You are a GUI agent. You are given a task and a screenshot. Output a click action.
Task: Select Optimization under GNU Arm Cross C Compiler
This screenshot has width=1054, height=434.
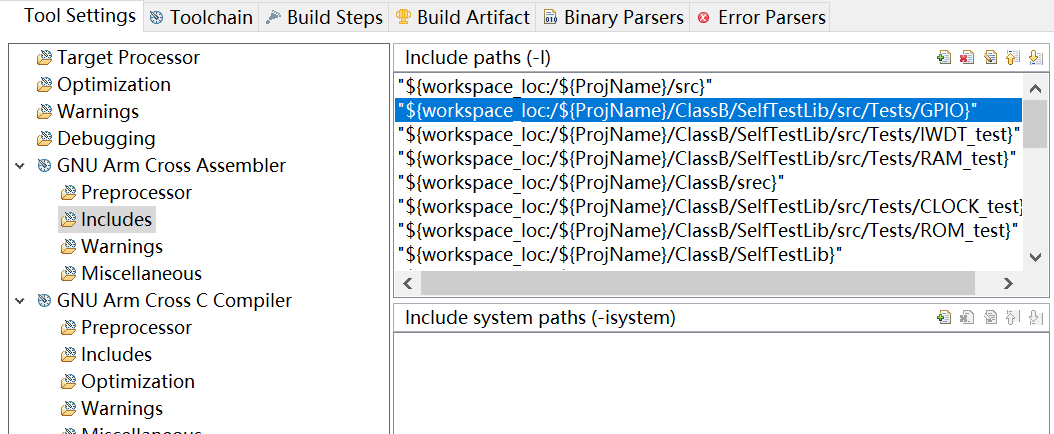(137, 382)
